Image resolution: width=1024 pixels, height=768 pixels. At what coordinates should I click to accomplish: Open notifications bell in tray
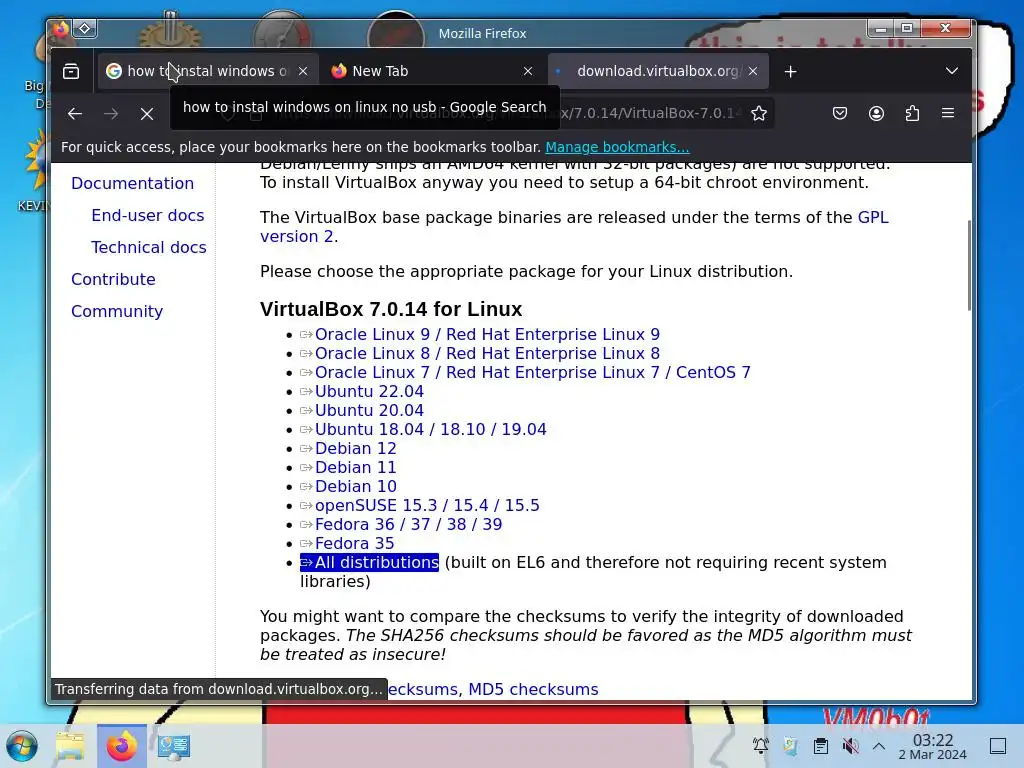click(760, 746)
